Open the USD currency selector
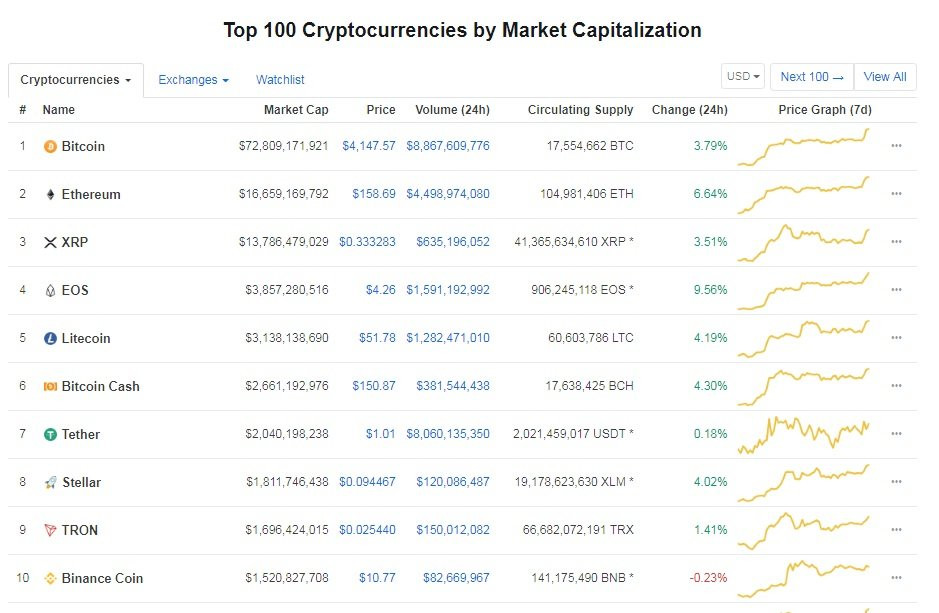The height and width of the screenshot is (613, 939). [744, 77]
